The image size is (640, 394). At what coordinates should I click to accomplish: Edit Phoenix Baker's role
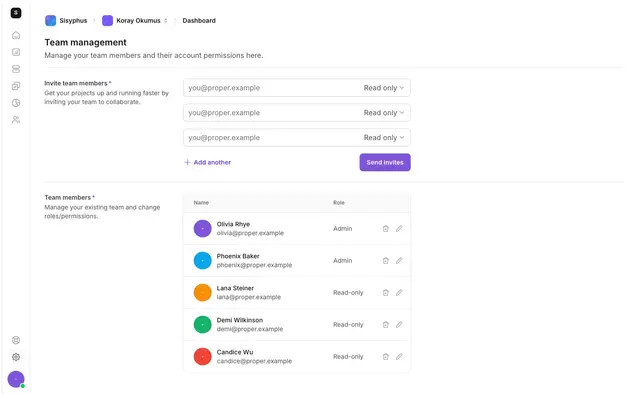pos(399,260)
